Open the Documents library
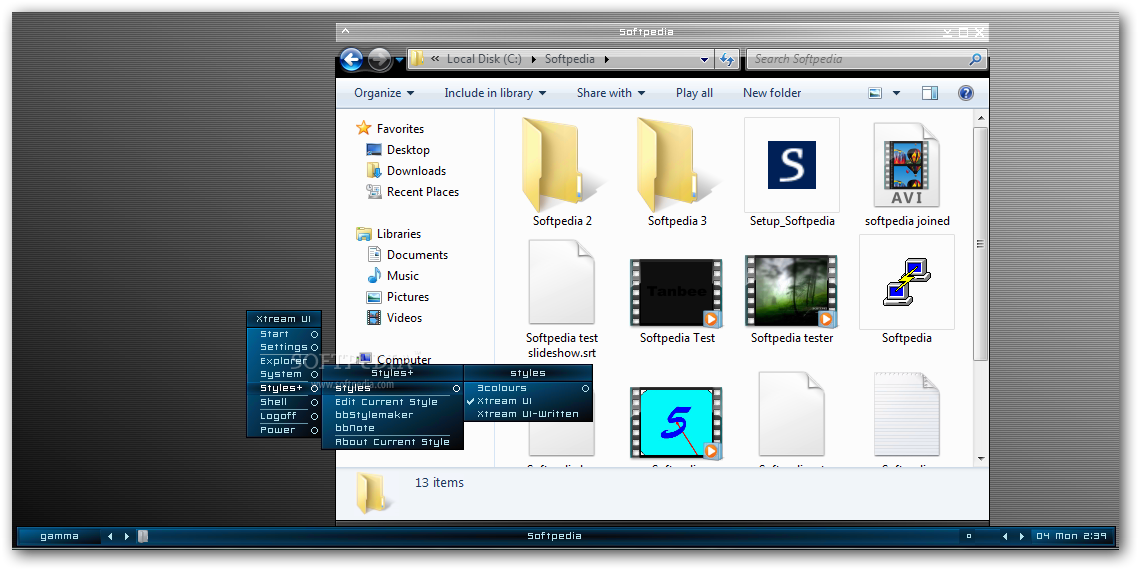Viewport: 1139px width, 570px height. click(417, 255)
